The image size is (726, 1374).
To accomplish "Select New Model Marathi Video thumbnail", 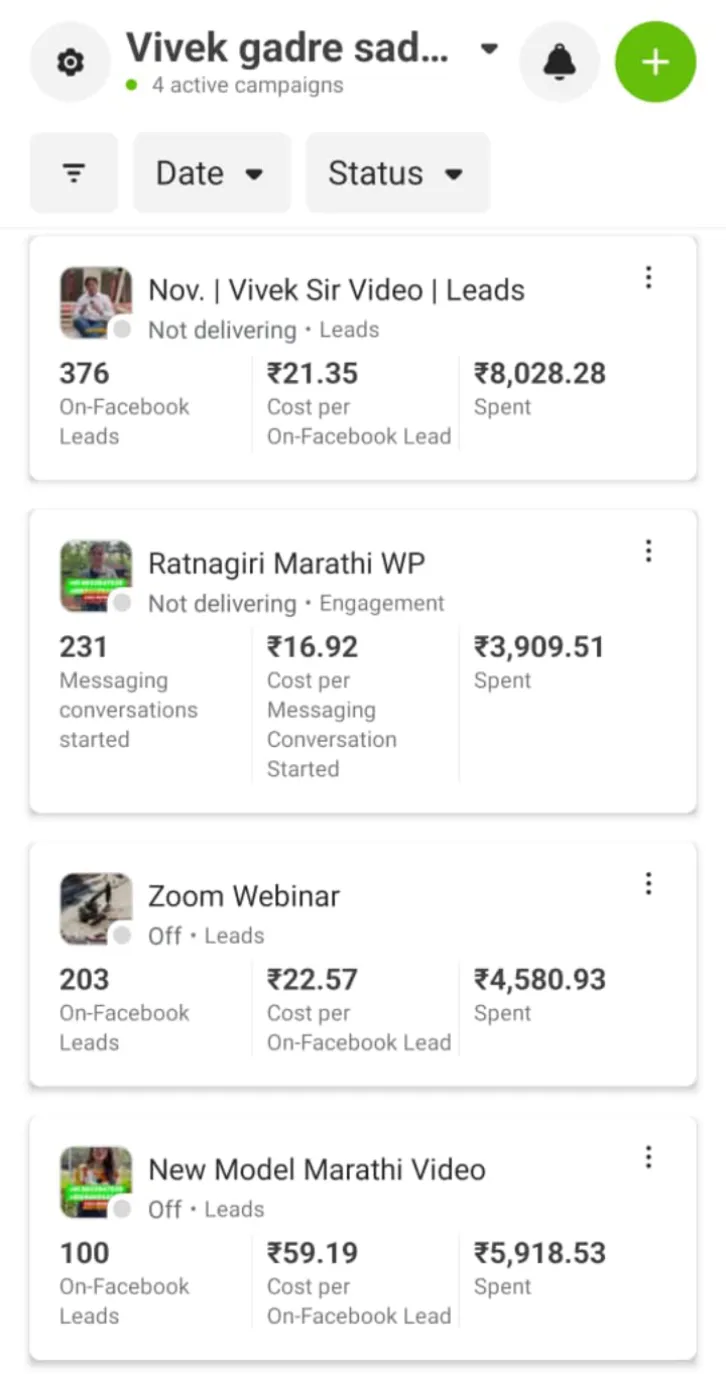I will (x=95, y=1182).
